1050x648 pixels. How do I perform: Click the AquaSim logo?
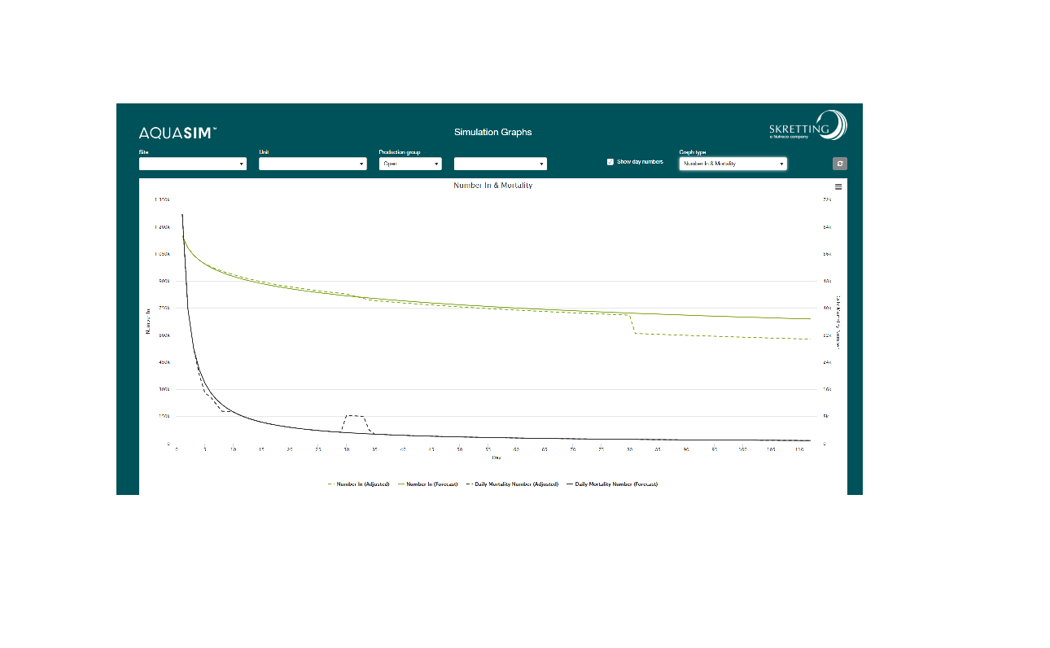click(x=177, y=132)
